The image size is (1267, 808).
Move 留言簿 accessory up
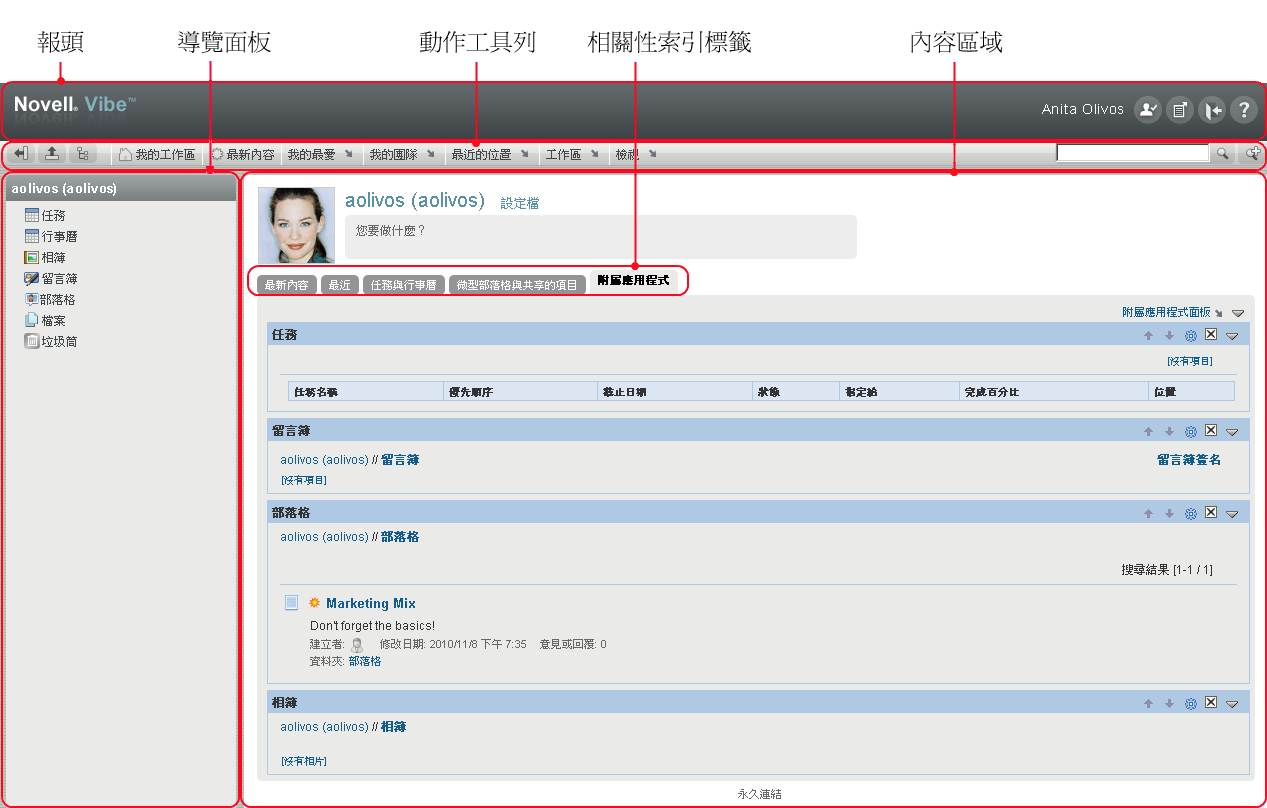[1149, 432]
